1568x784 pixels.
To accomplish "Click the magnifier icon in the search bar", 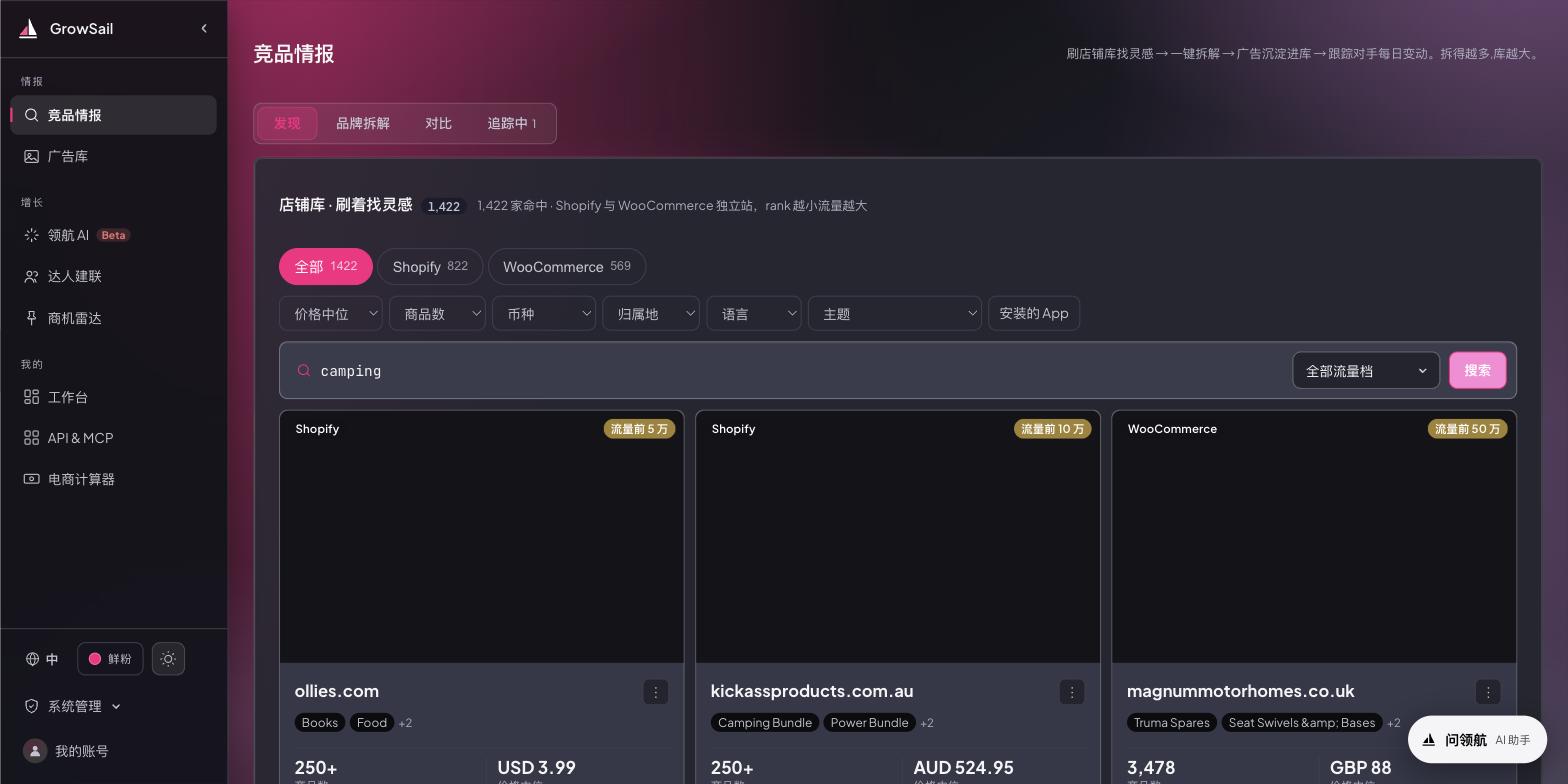I will point(304,371).
